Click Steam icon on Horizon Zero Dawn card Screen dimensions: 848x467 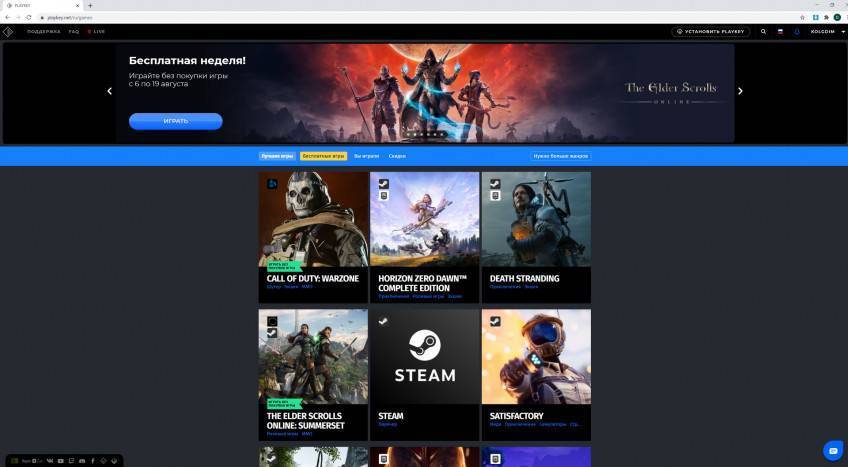pyautogui.click(x=383, y=184)
